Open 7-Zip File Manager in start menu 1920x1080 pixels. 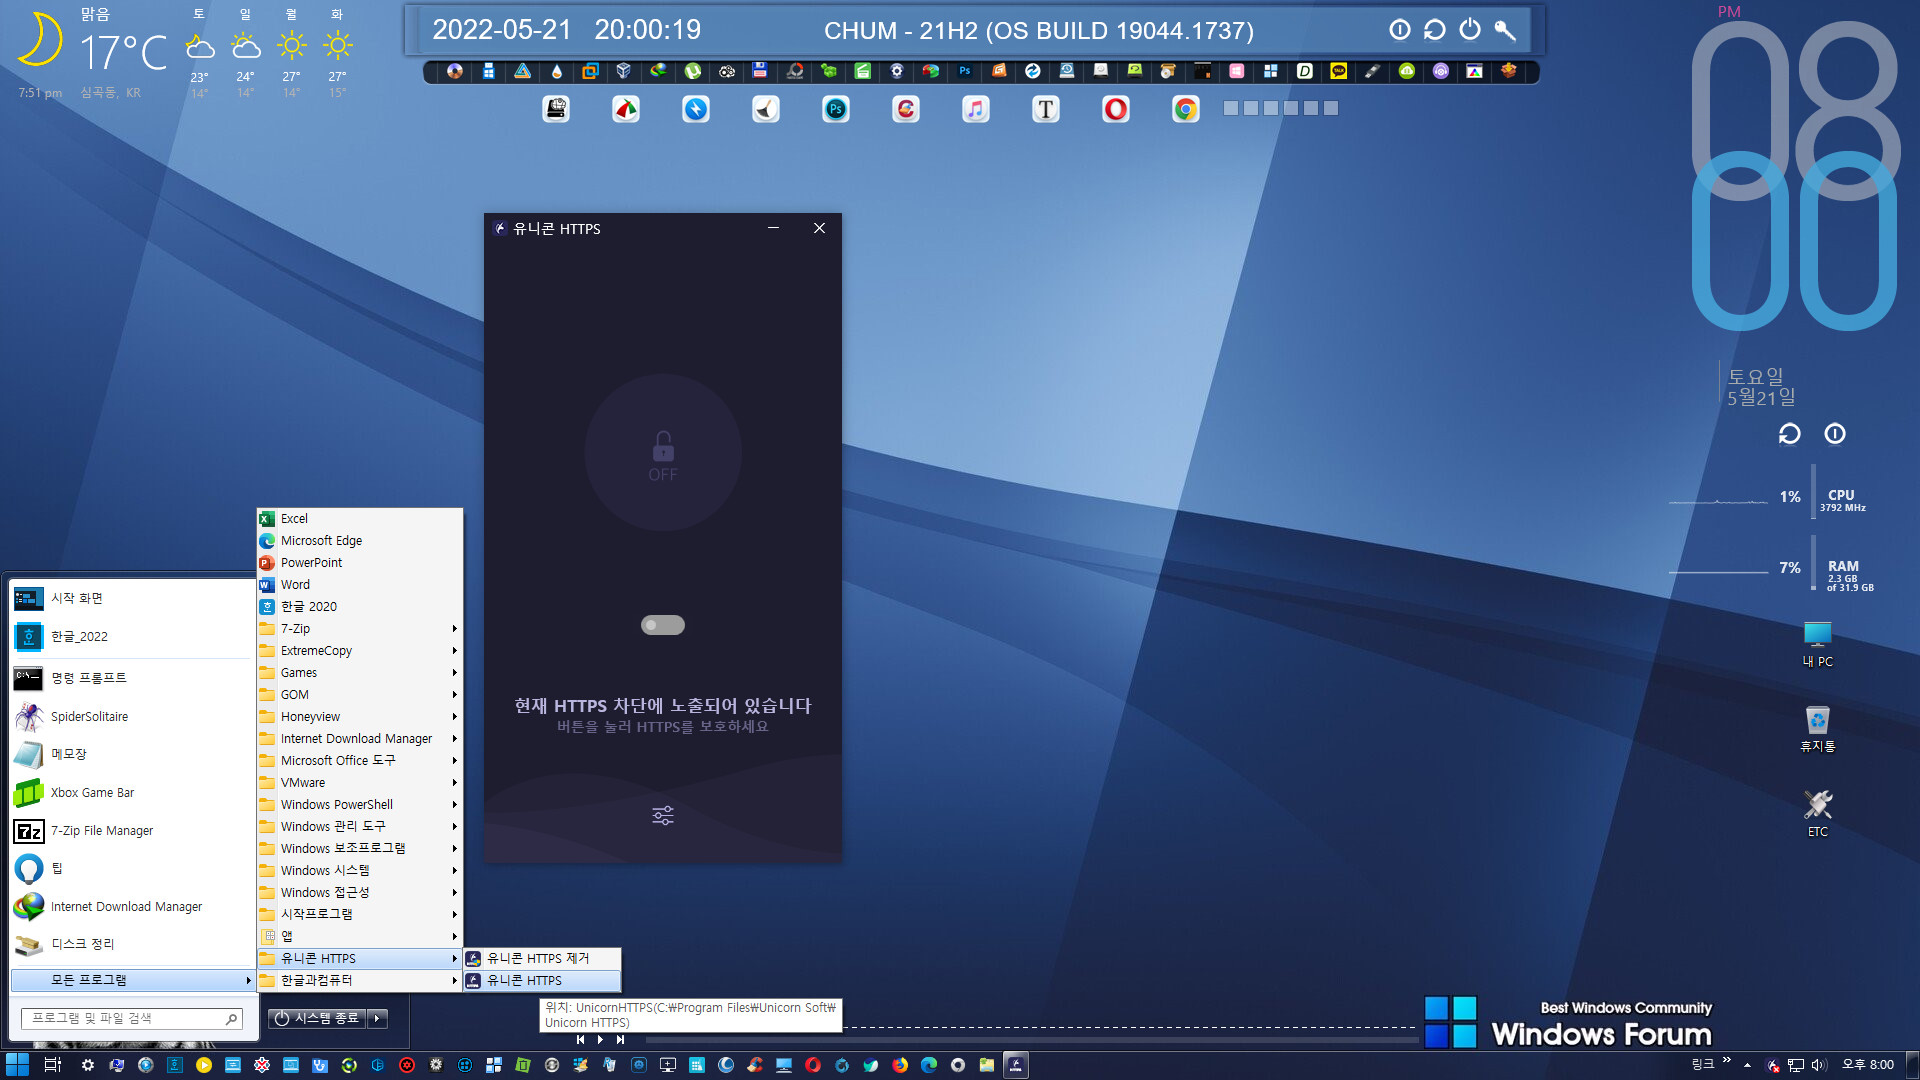pyautogui.click(x=132, y=830)
